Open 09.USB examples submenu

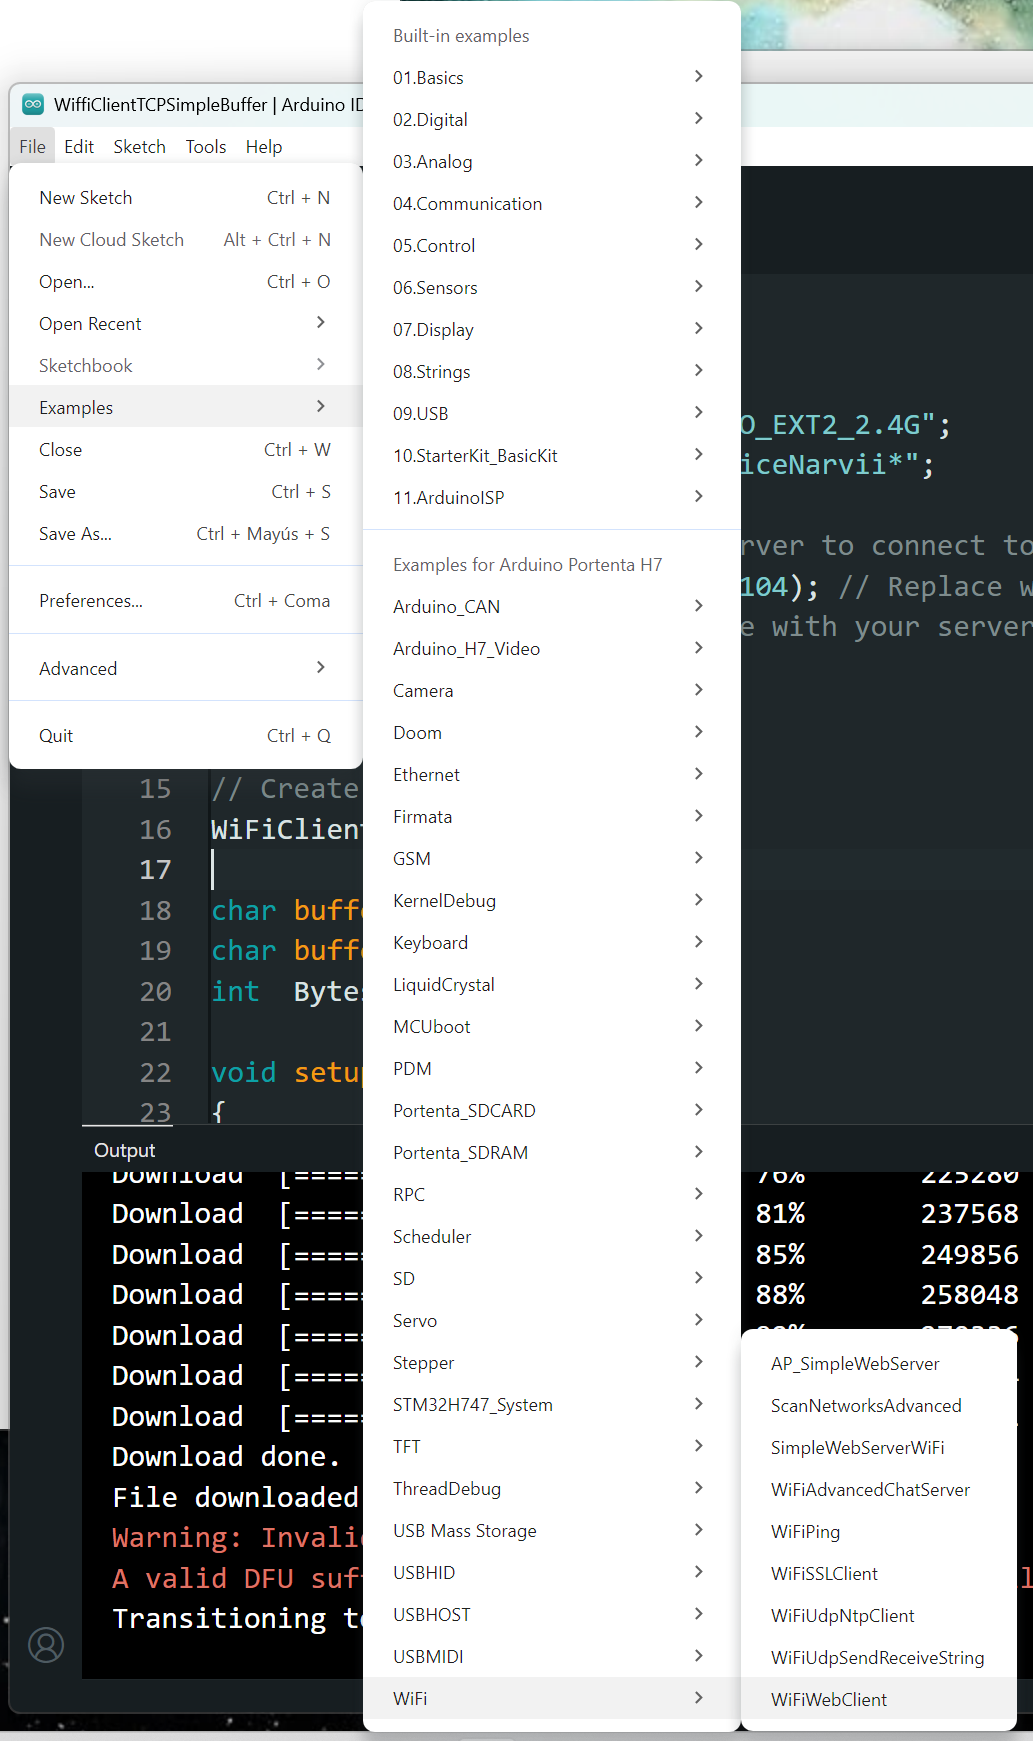pos(551,414)
